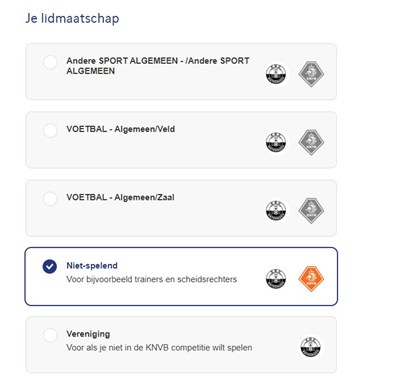The image size is (400, 388).
Task: Click the grey KNVB logo in the Algemeen/Veld card
Action: tap(311, 142)
